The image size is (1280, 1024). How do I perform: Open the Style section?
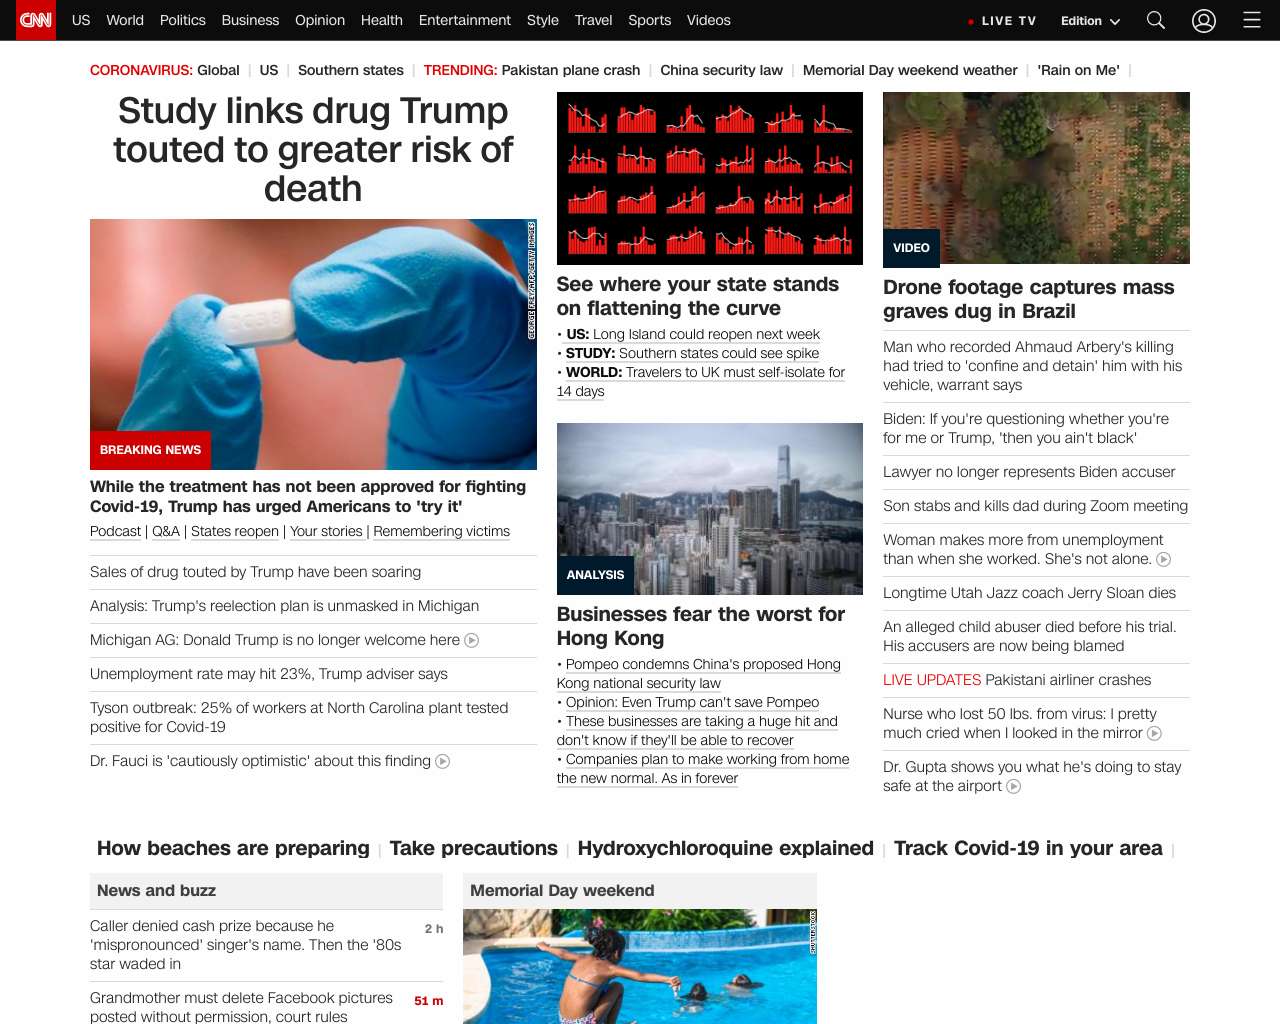pos(543,20)
